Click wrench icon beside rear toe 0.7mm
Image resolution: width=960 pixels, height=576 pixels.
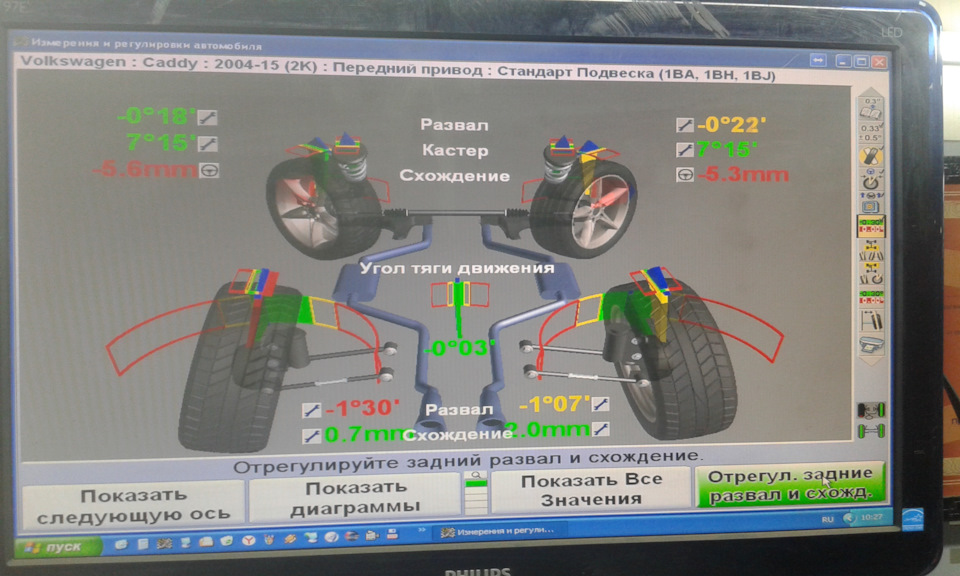point(312,436)
